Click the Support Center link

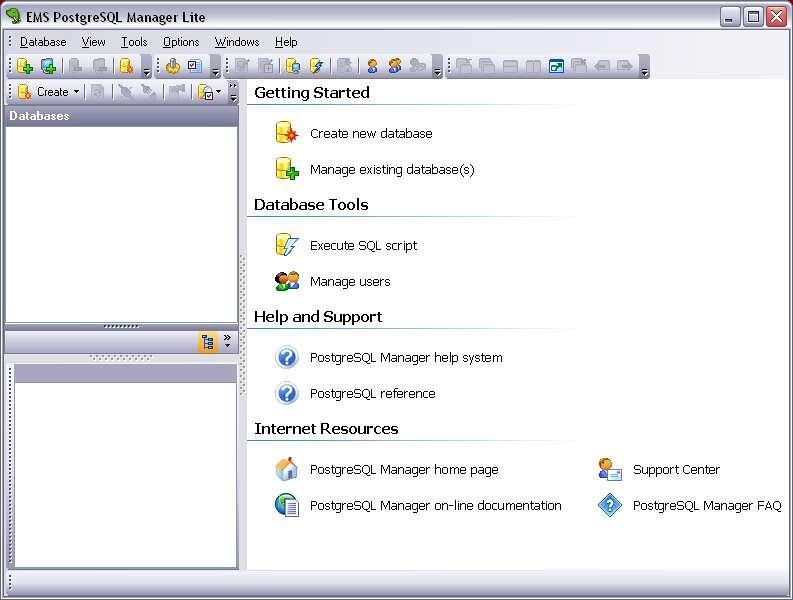pyautogui.click(x=676, y=469)
